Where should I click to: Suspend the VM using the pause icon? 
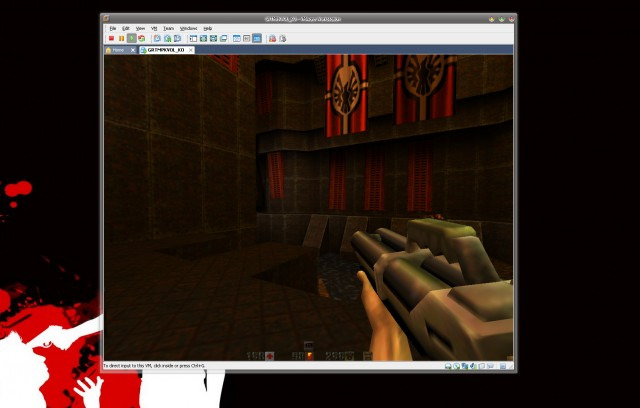(x=121, y=38)
